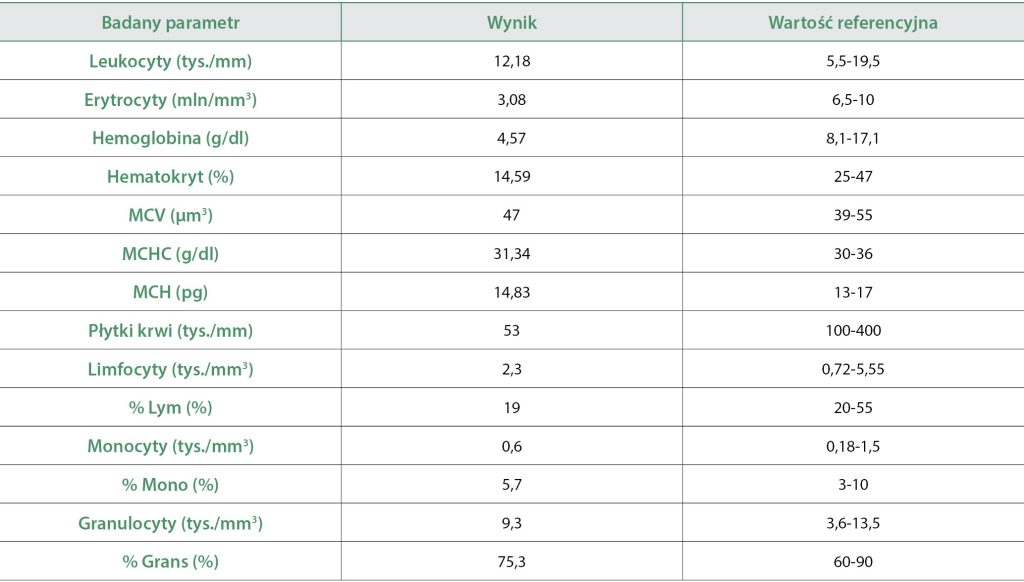Click the % Lym result 19
This screenshot has width=1024, height=582.
click(x=512, y=408)
